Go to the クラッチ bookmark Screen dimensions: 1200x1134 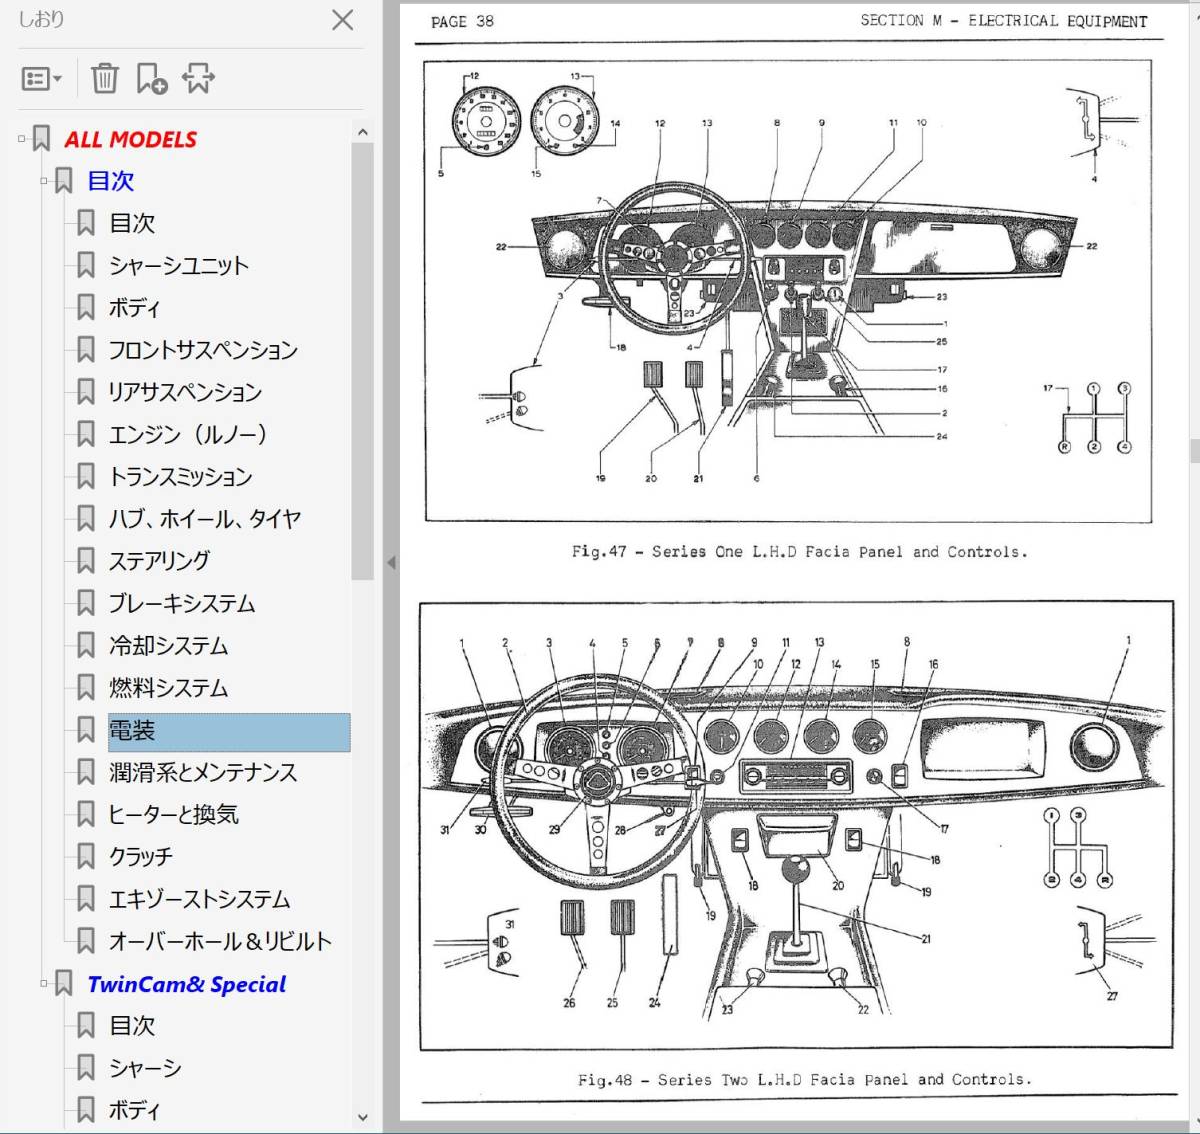tap(141, 856)
